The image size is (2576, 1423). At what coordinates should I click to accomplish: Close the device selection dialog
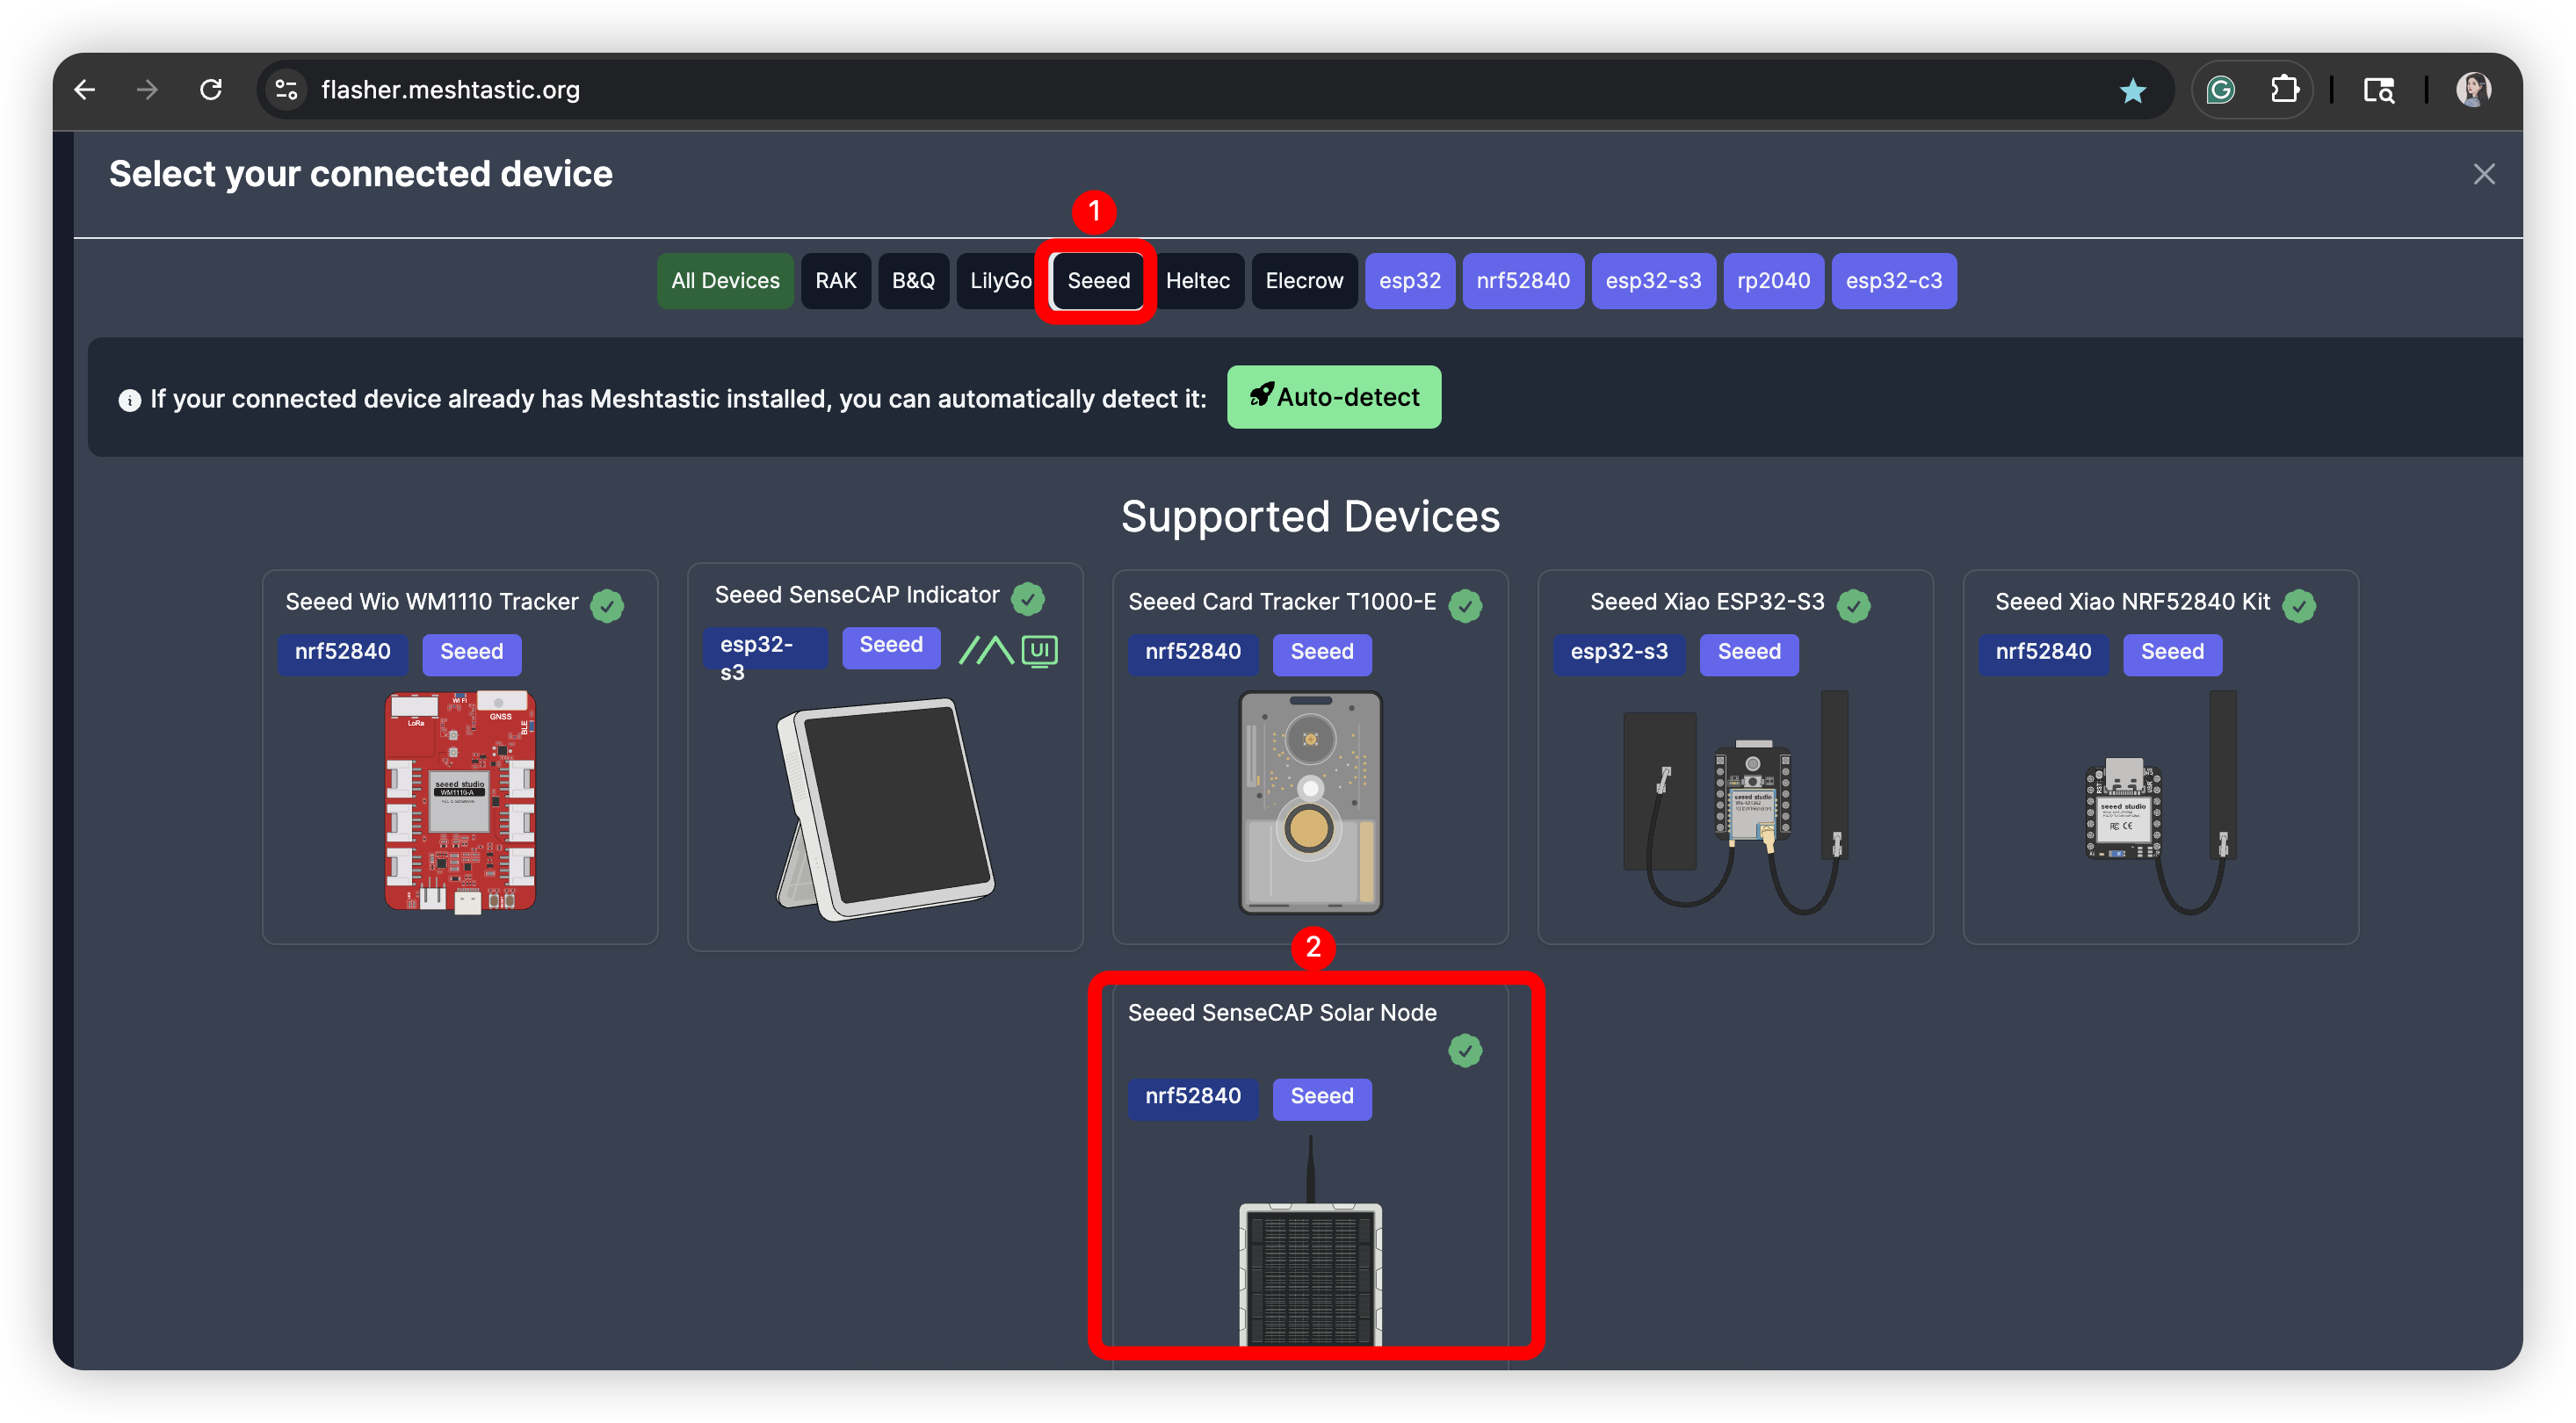click(x=2483, y=174)
